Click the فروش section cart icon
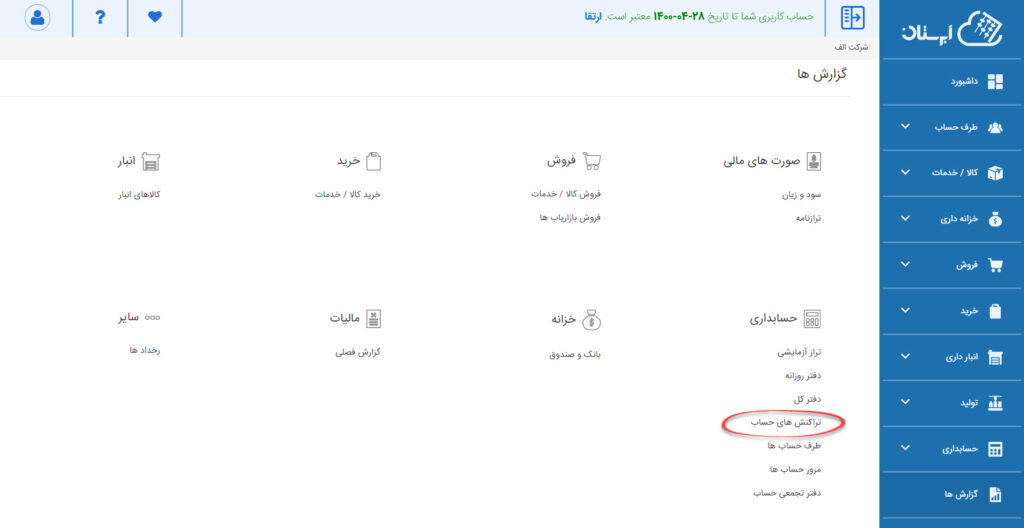Screen dimensions: 1024x528 592,161
